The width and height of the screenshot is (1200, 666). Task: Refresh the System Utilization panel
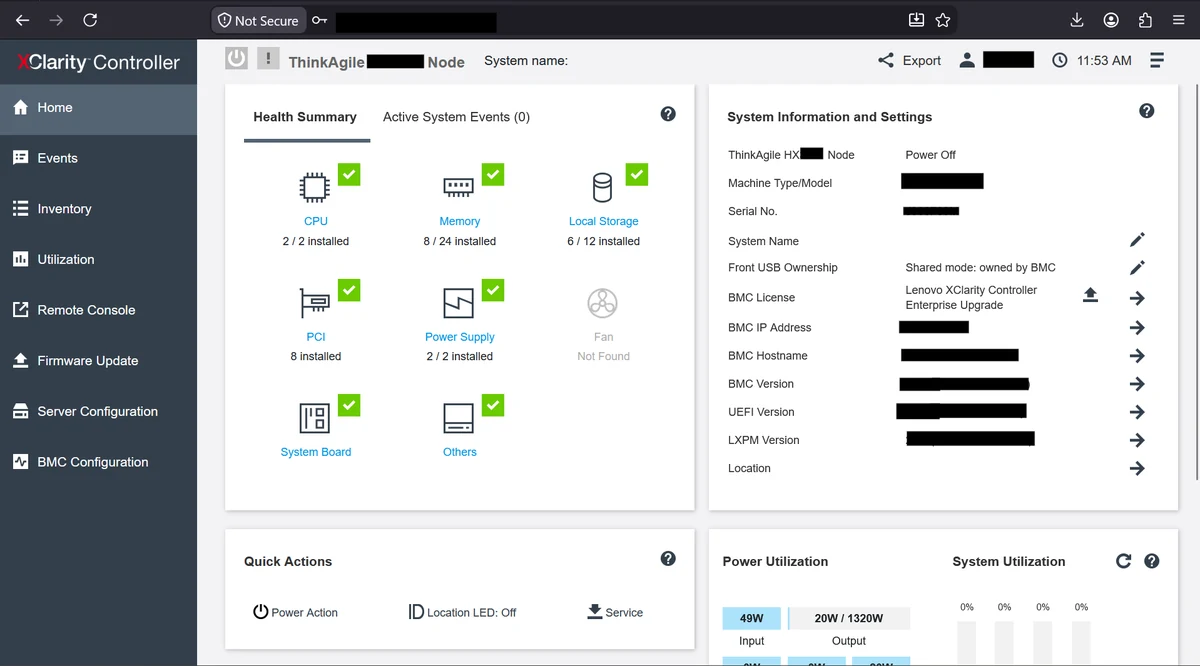pyautogui.click(x=1124, y=561)
